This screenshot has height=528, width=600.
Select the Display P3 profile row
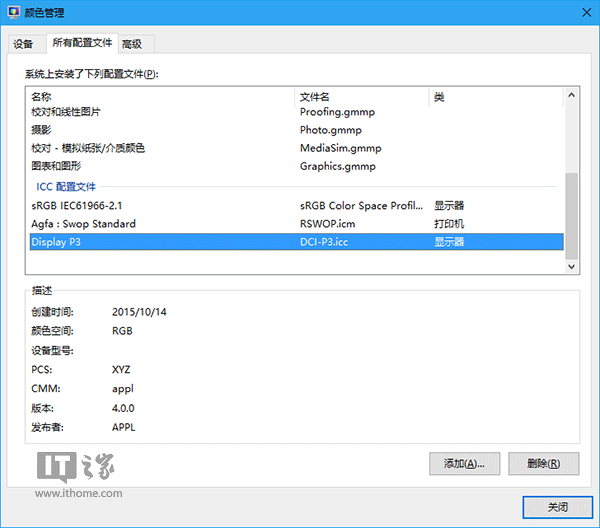[x=297, y=242]
